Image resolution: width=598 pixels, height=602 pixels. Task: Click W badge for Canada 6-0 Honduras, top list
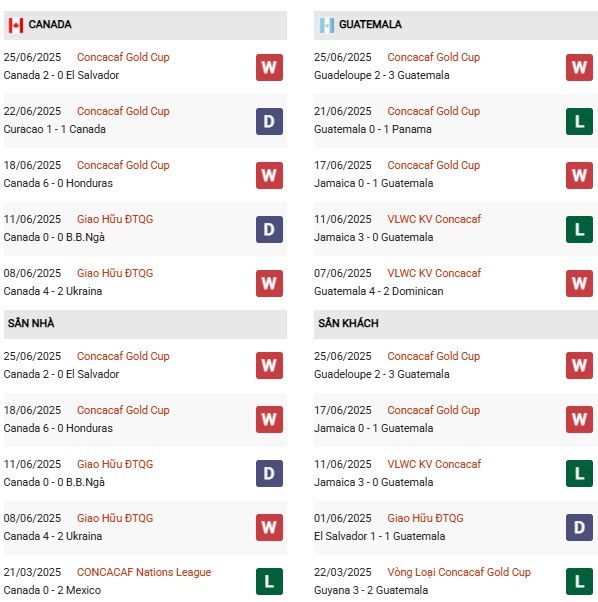click(x=269, y=176)
